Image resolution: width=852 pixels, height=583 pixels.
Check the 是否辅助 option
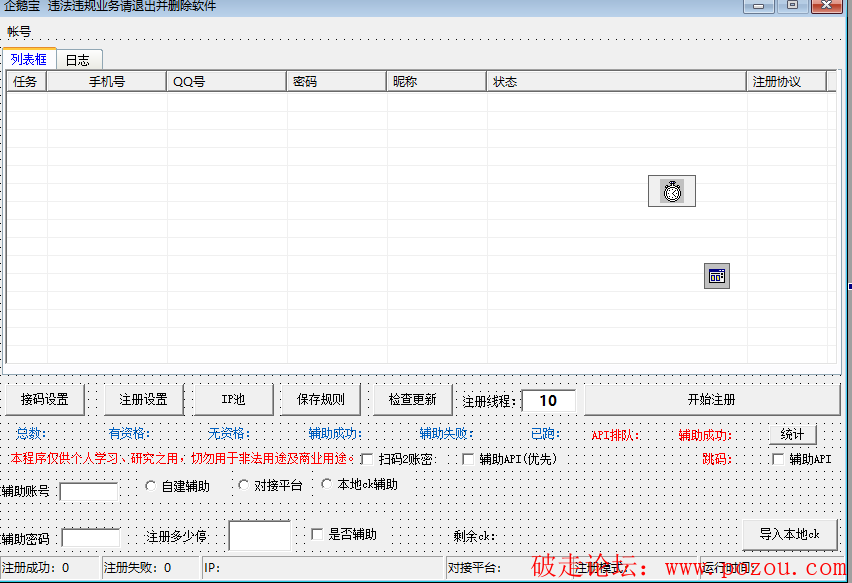coord(318,534)
